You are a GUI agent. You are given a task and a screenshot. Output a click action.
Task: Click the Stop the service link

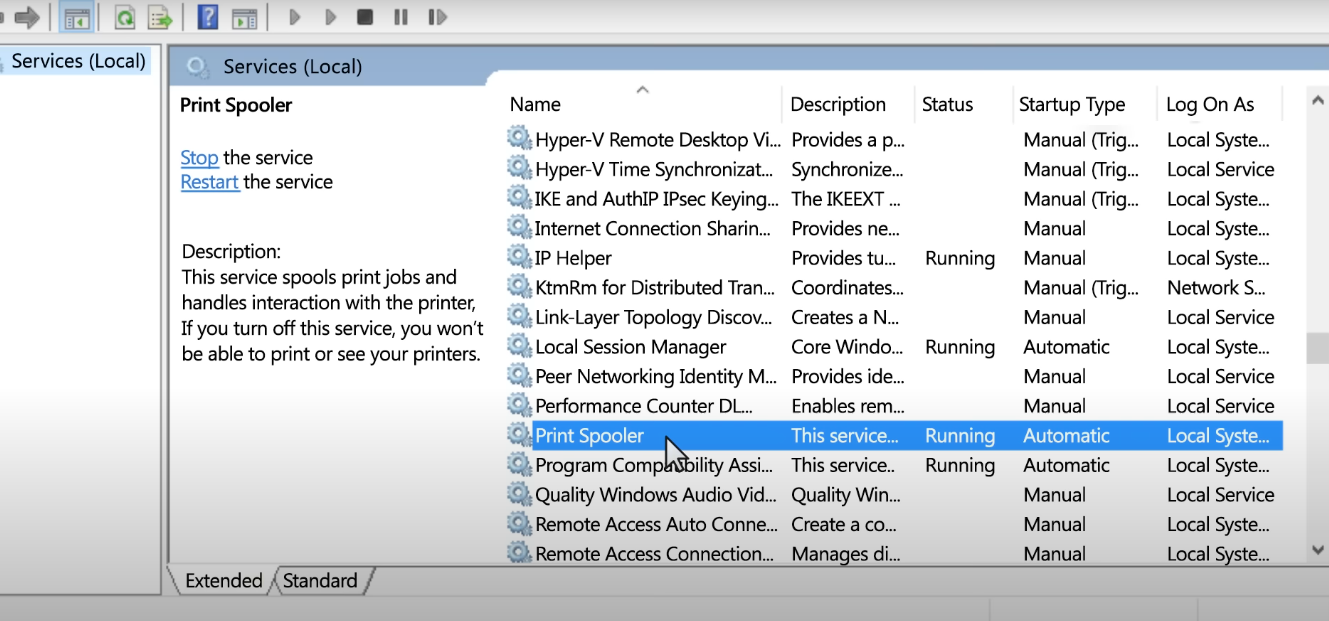coord(199,158)
